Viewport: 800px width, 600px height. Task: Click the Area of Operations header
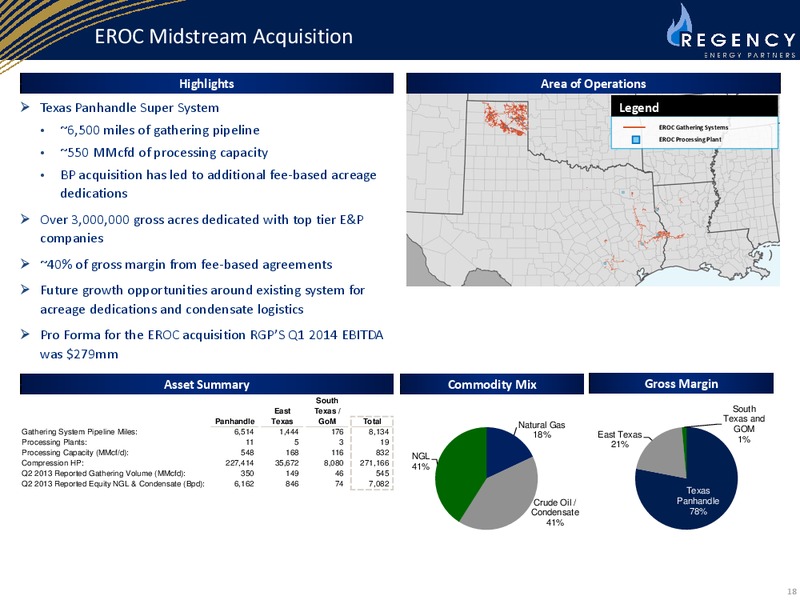tap(593, 83)
